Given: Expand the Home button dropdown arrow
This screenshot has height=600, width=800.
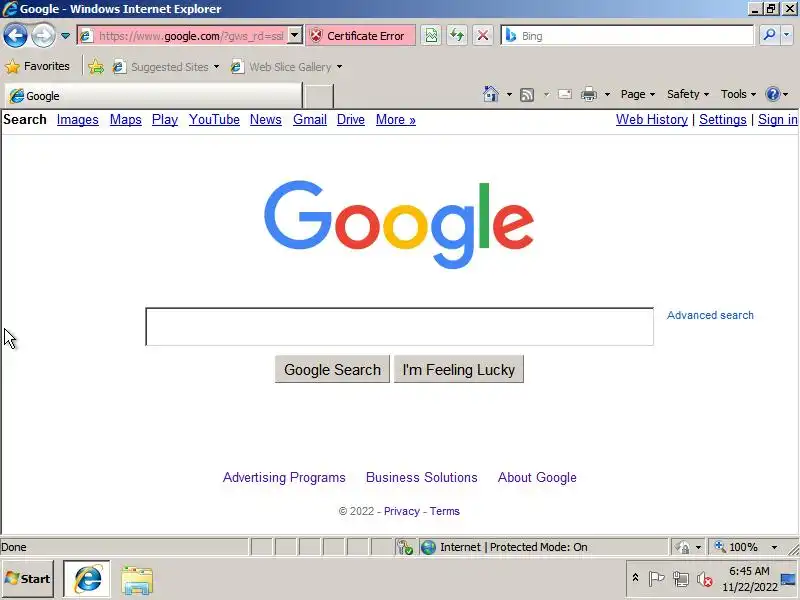Looking at the screenshot, I should tap(509, 94).
